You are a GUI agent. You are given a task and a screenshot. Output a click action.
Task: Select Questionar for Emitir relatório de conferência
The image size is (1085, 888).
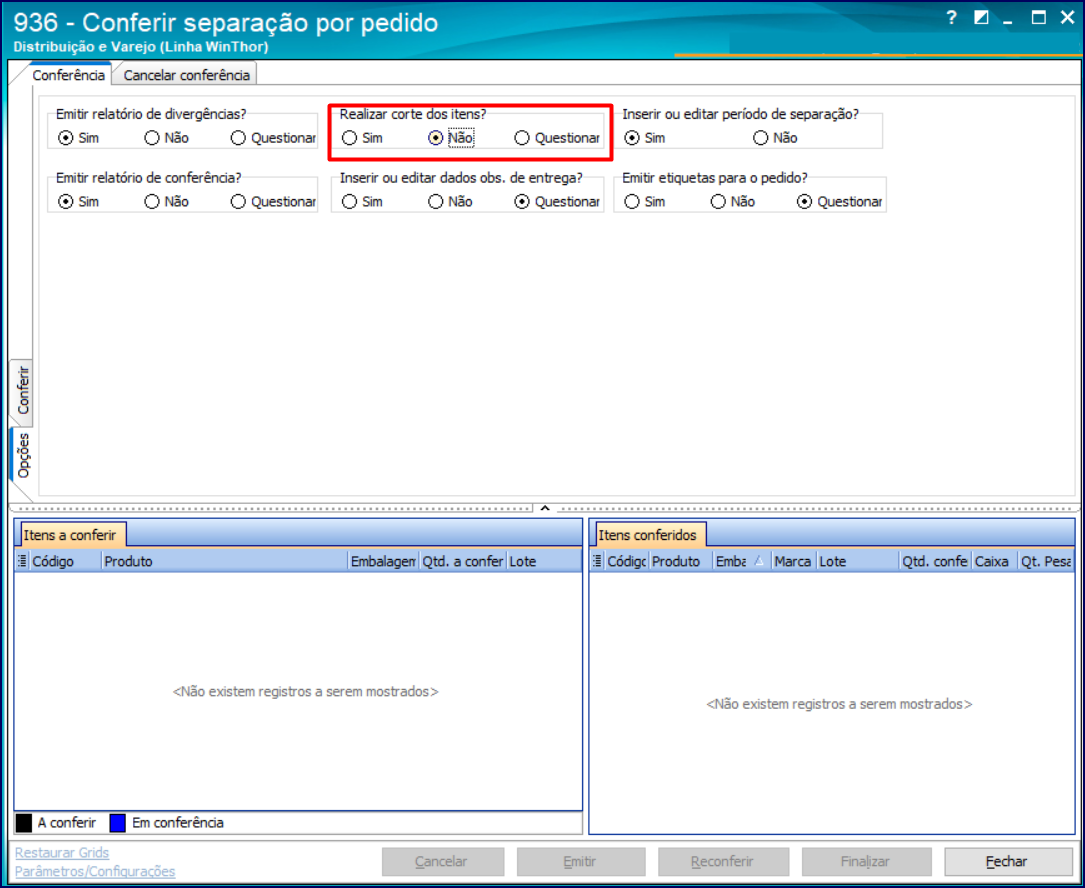coord(273,201)
